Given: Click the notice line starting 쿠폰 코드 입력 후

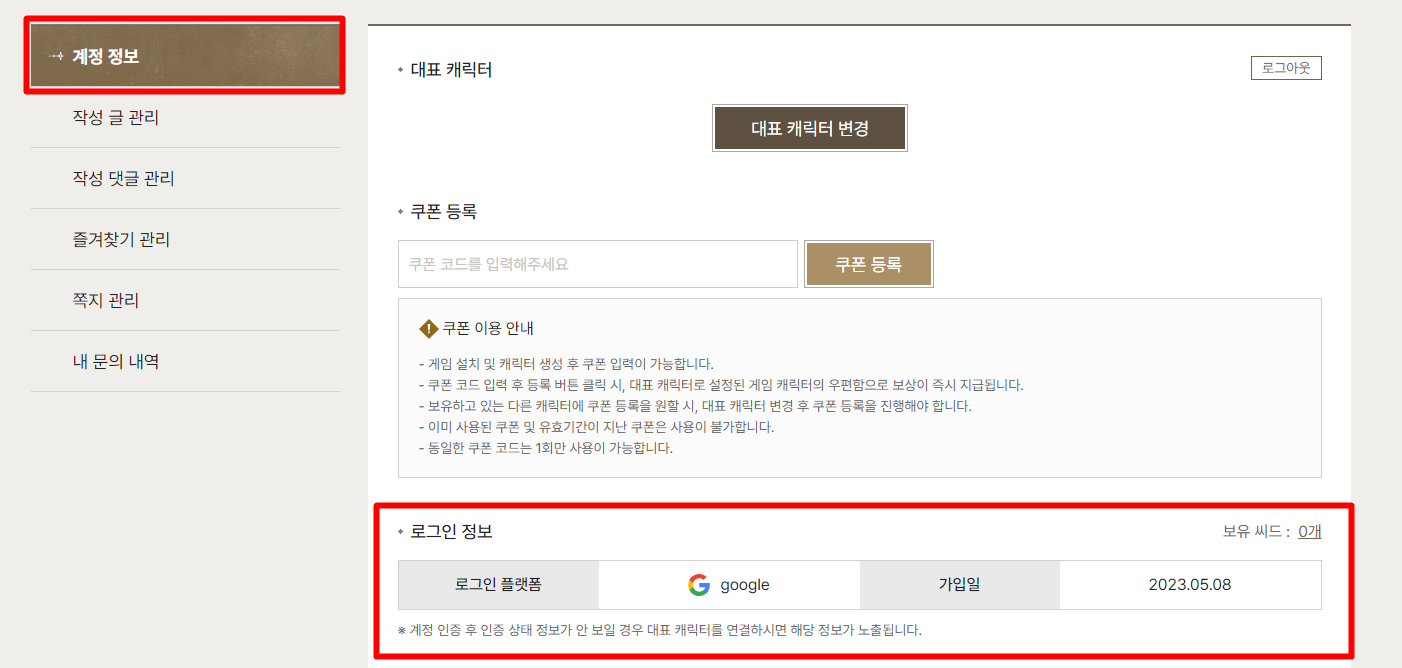Looking at the screenshot, I should [x=721, y=385].
